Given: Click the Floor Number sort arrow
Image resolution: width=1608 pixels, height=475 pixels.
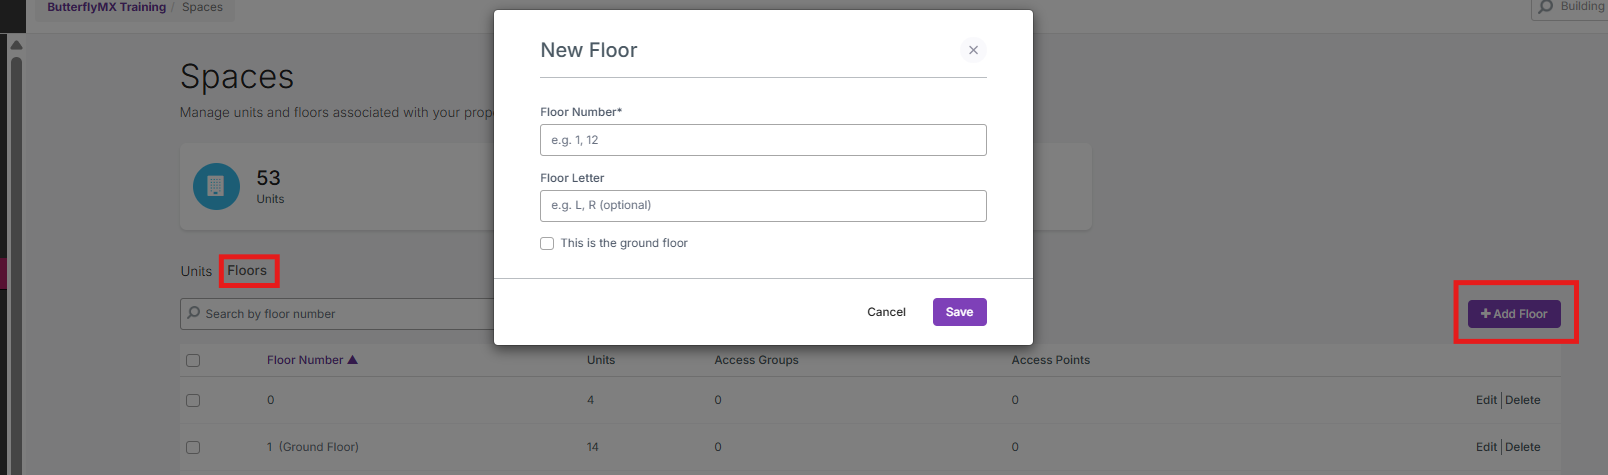Looking at the screenshot, I should pos(352,360).
